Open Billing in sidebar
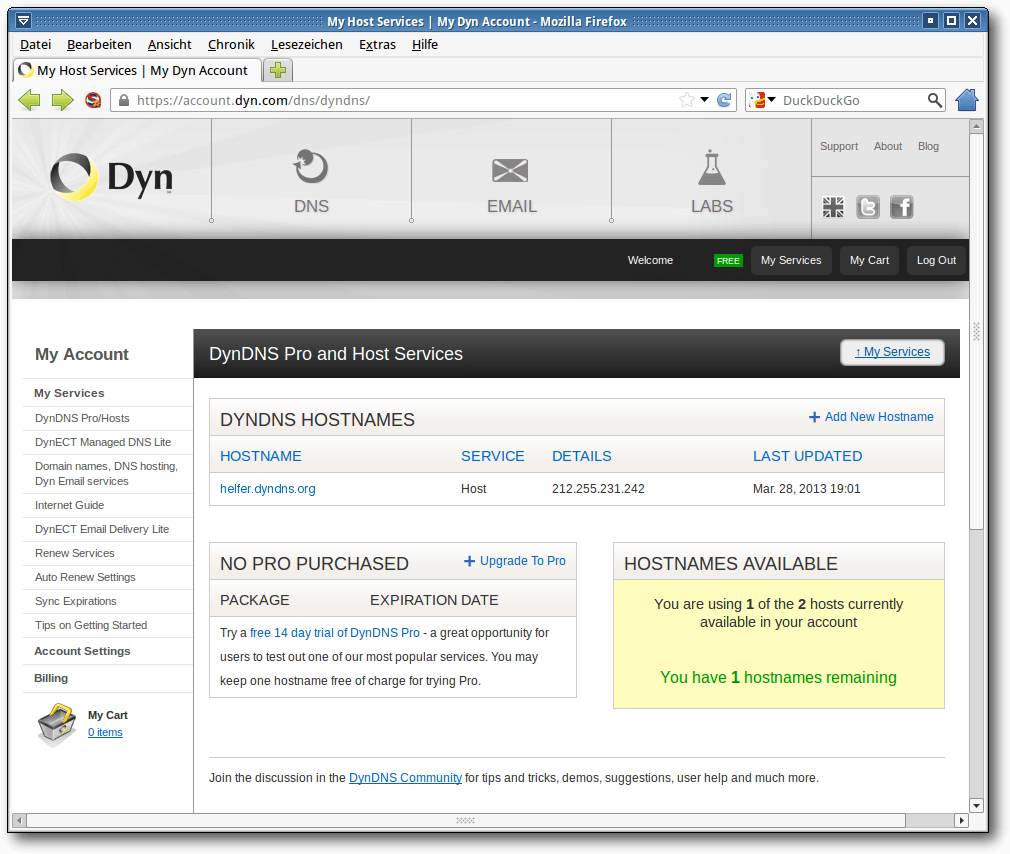This screenshot has height=854, width=1010. click(x=51, y=678)
